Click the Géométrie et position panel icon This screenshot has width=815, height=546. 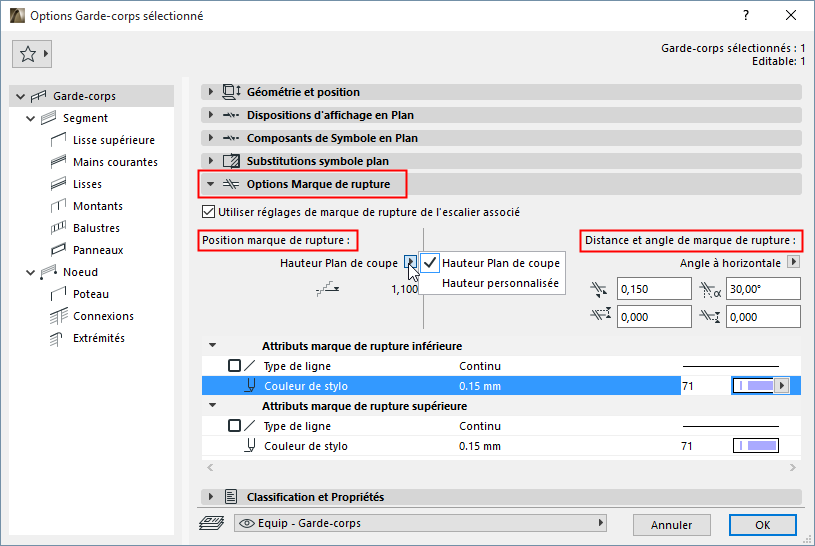pos(231,92)
